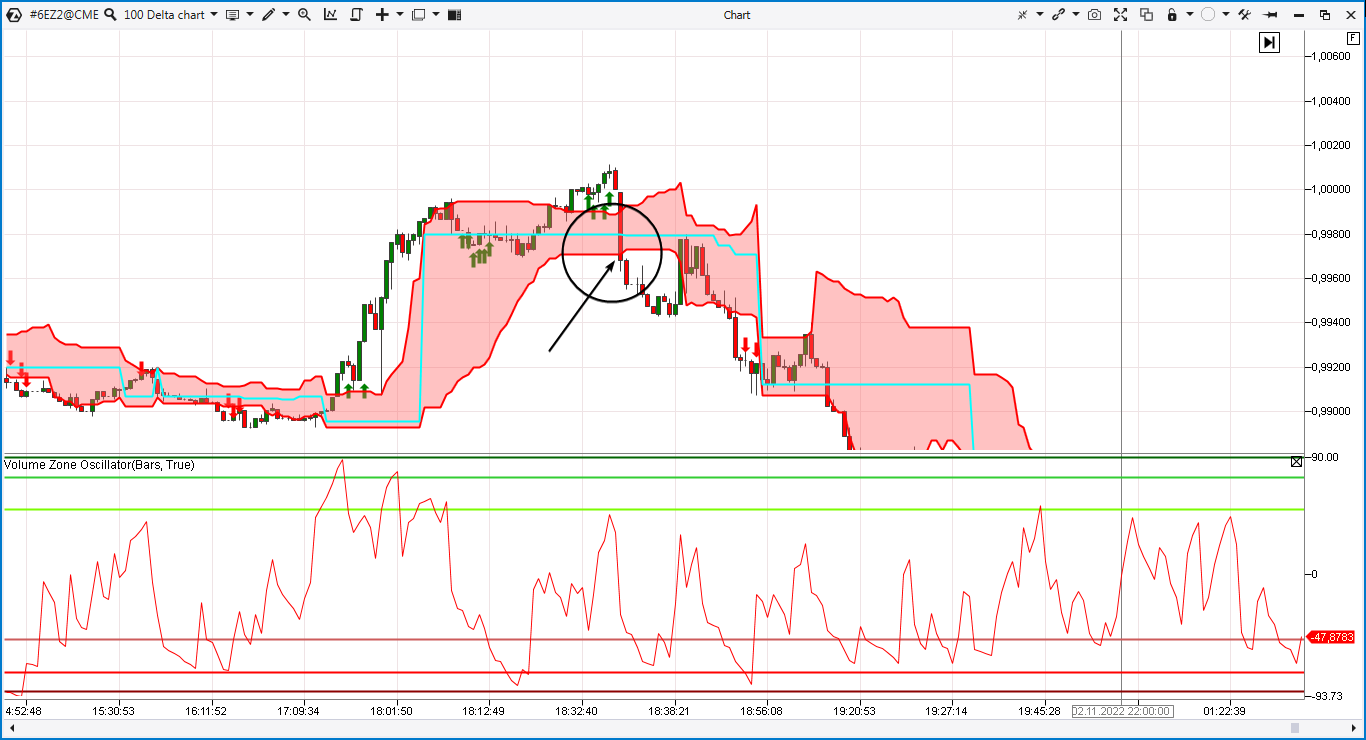Expand the 100 Delta chart type dropdown
Image resolution: width=1366 pixels, height=740 pixels.
click(214, 15)
